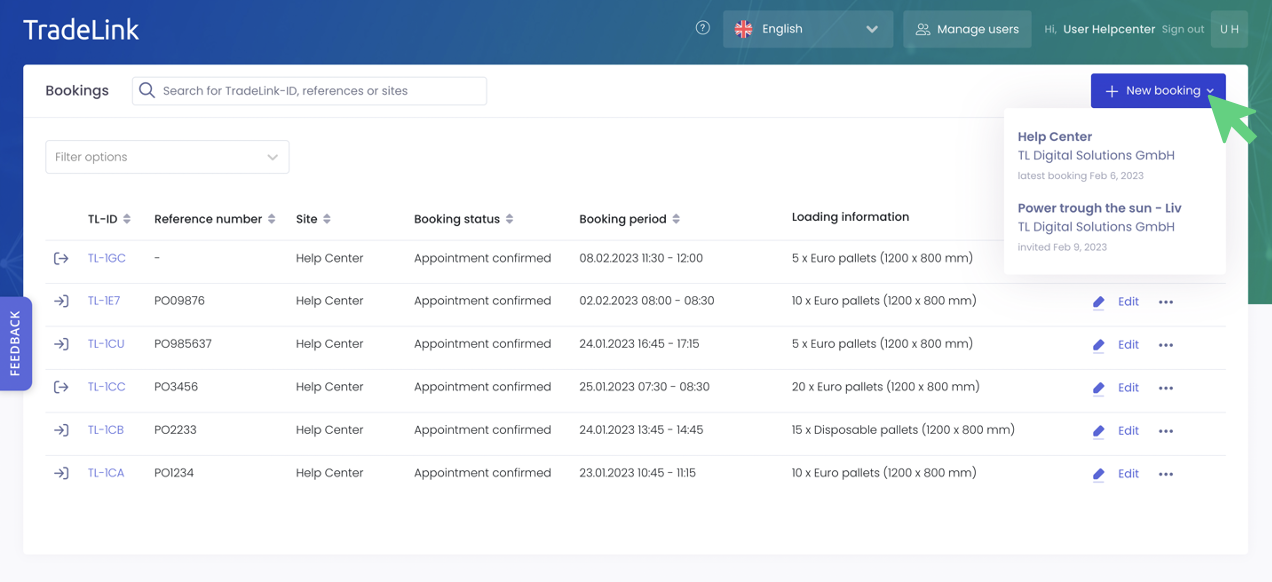Open the English language dropdown
The image size is (1272, 582).
pyautogui.click(x=807, y=29)
